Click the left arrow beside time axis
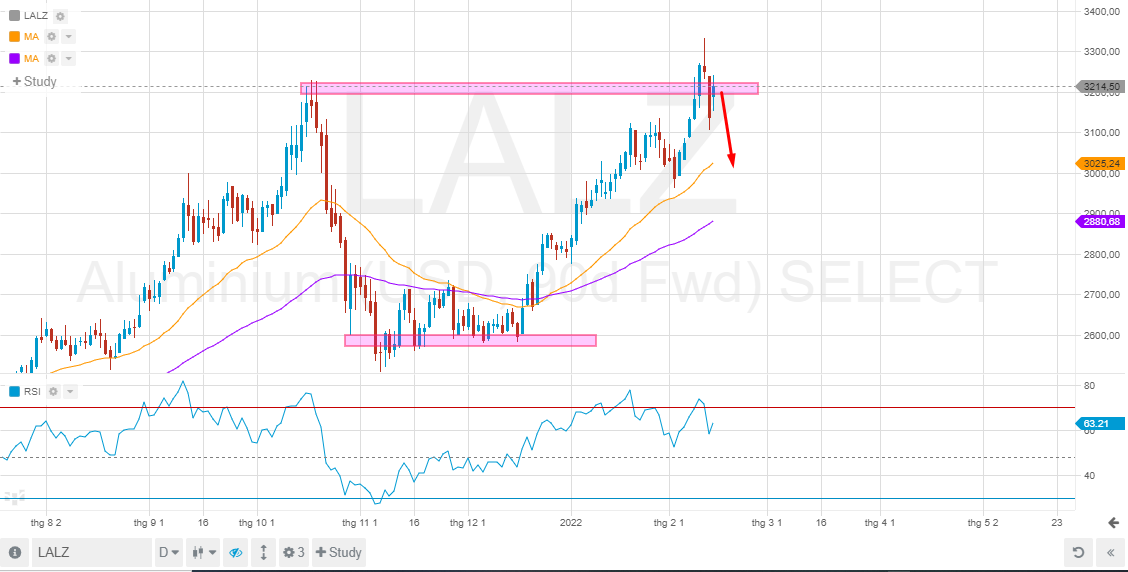The height and width of the screenshot is (572, 1128). point(1114,523)
